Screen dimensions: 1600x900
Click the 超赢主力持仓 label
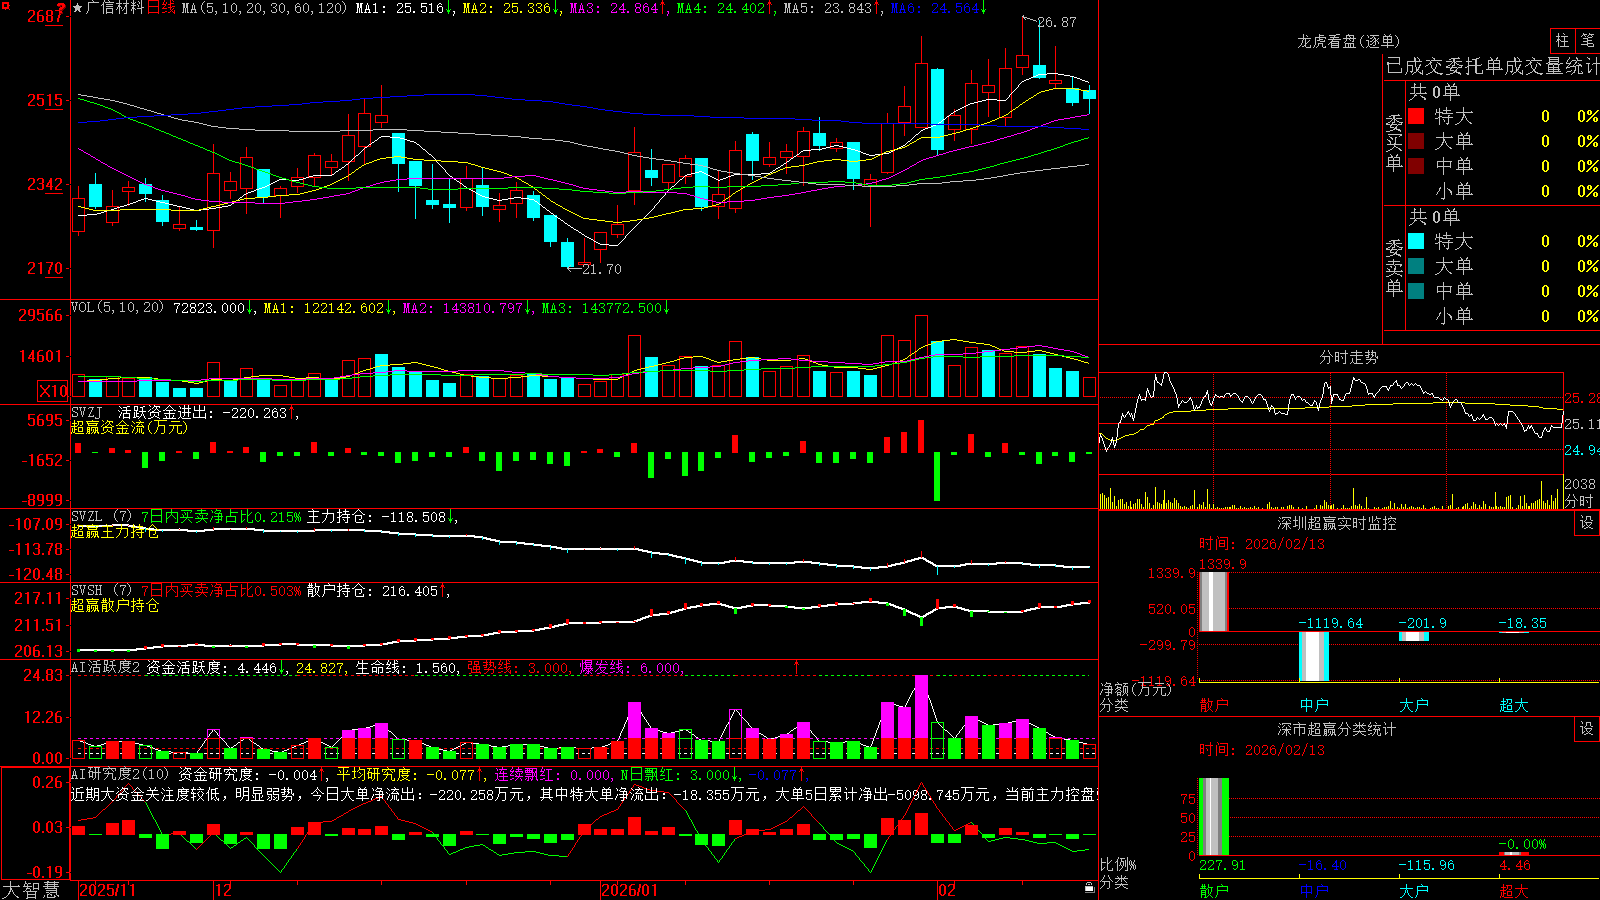click(x=115, y=532)
